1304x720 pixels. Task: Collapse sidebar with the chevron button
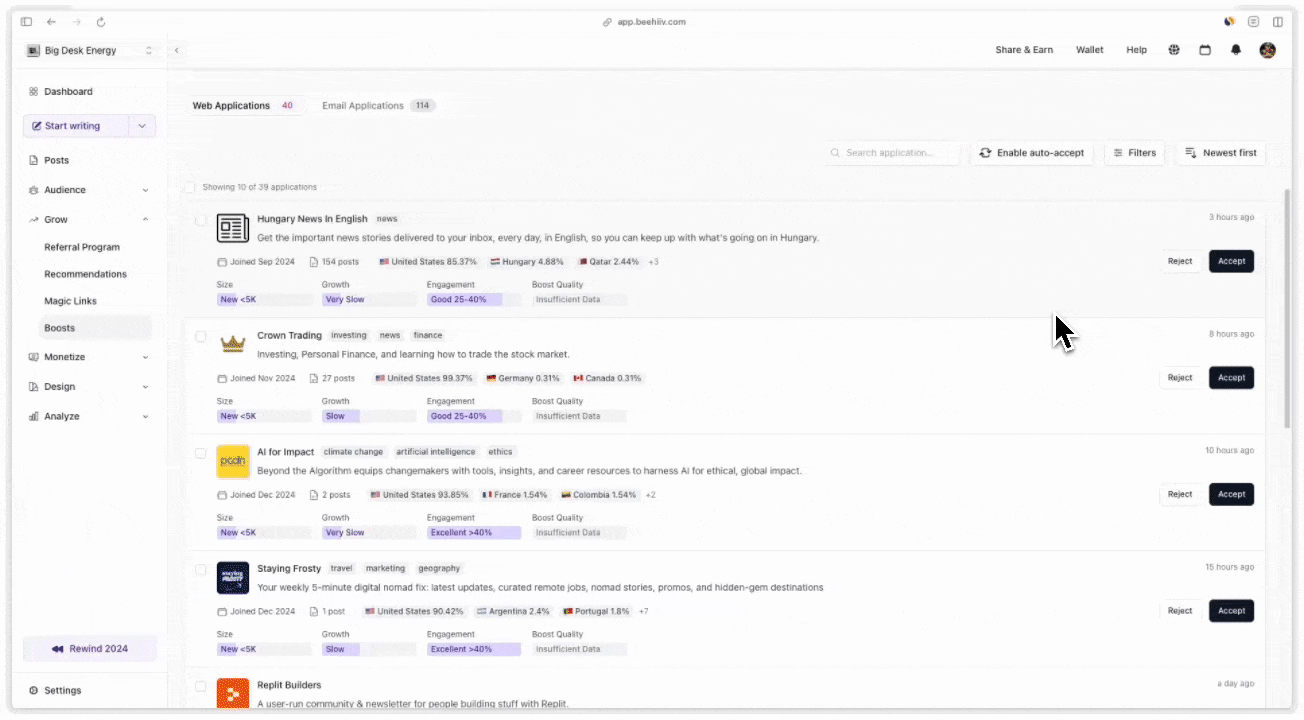pyautogui.click(x=177, y=50)
